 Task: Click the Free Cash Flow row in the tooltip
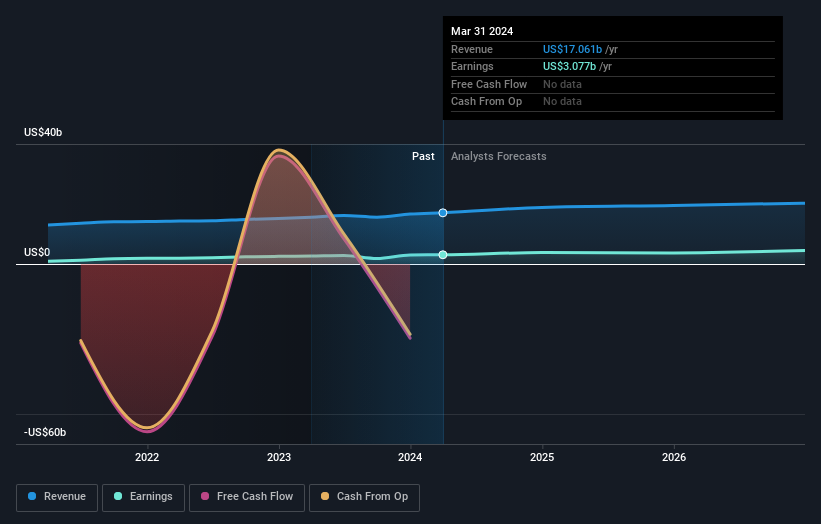(613, 84)
